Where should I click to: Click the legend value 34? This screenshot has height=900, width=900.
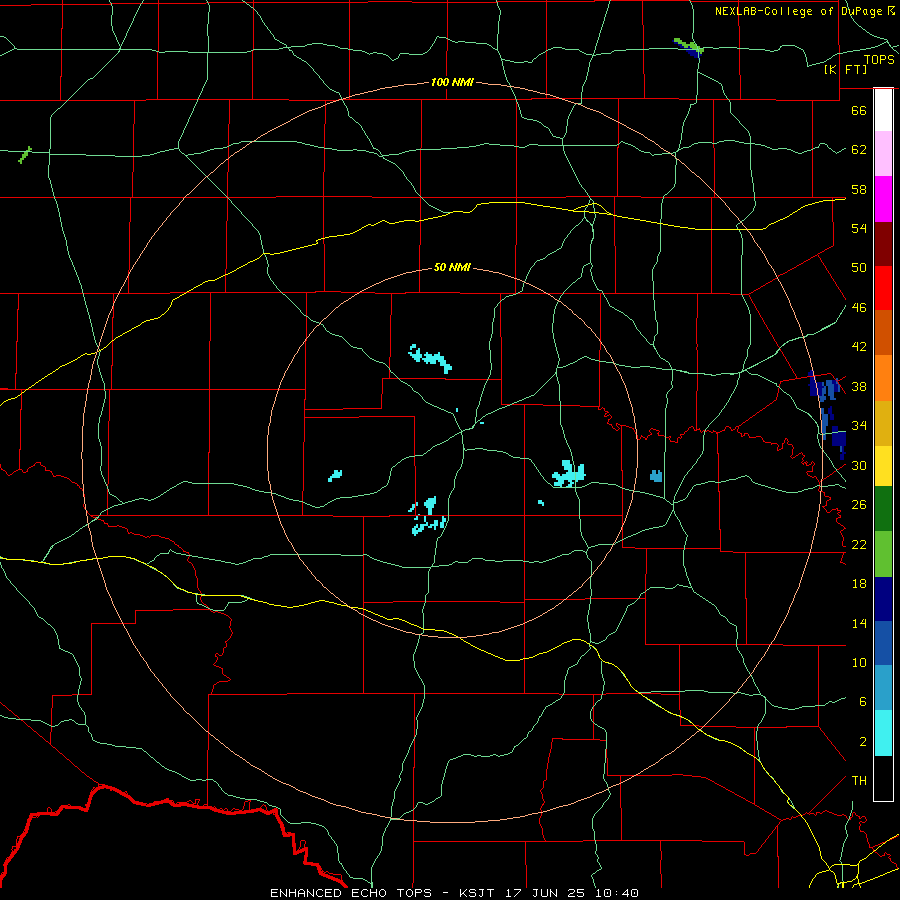(859, 425)
